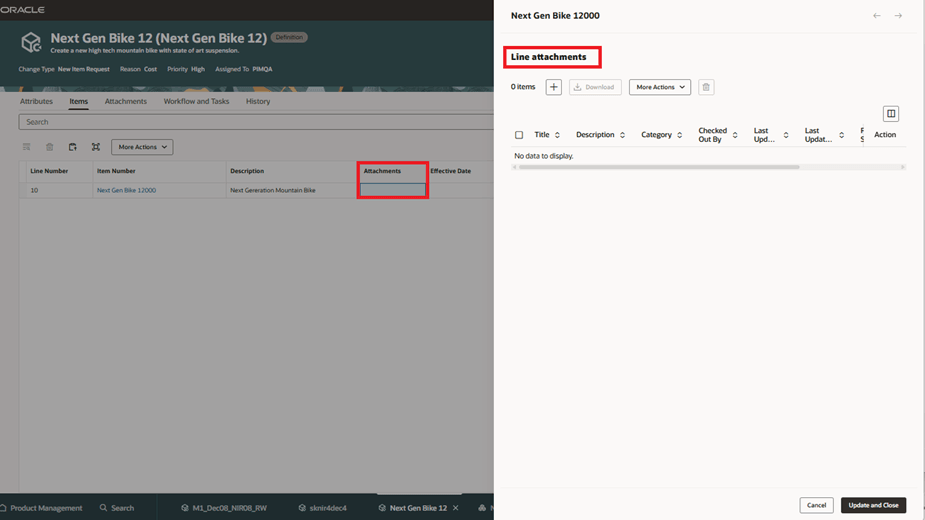This screenshot has width=925, height=520.
Task: Click the Search input field
Action: click(256, 122)
